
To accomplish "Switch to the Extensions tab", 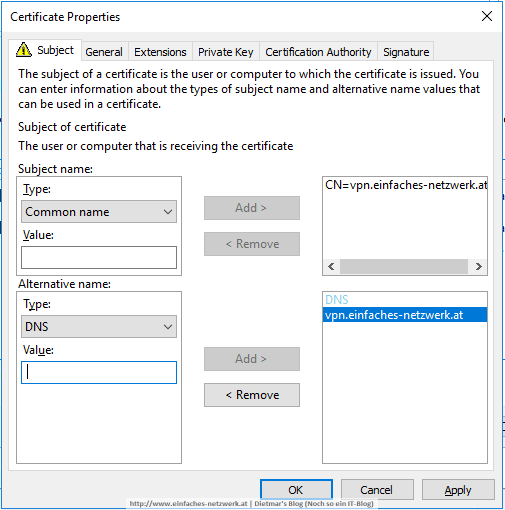I will pos(160,52).
